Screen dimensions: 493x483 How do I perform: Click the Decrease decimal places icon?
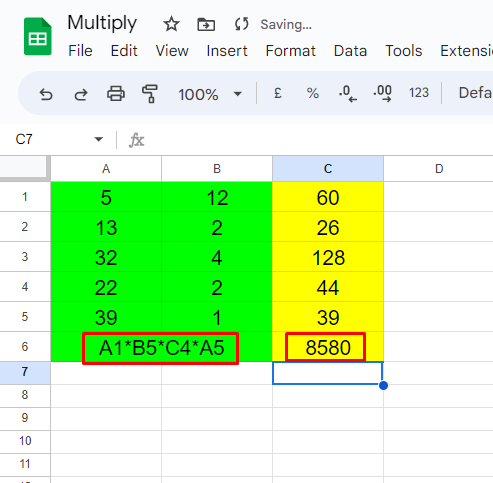(x=348, y=93)
